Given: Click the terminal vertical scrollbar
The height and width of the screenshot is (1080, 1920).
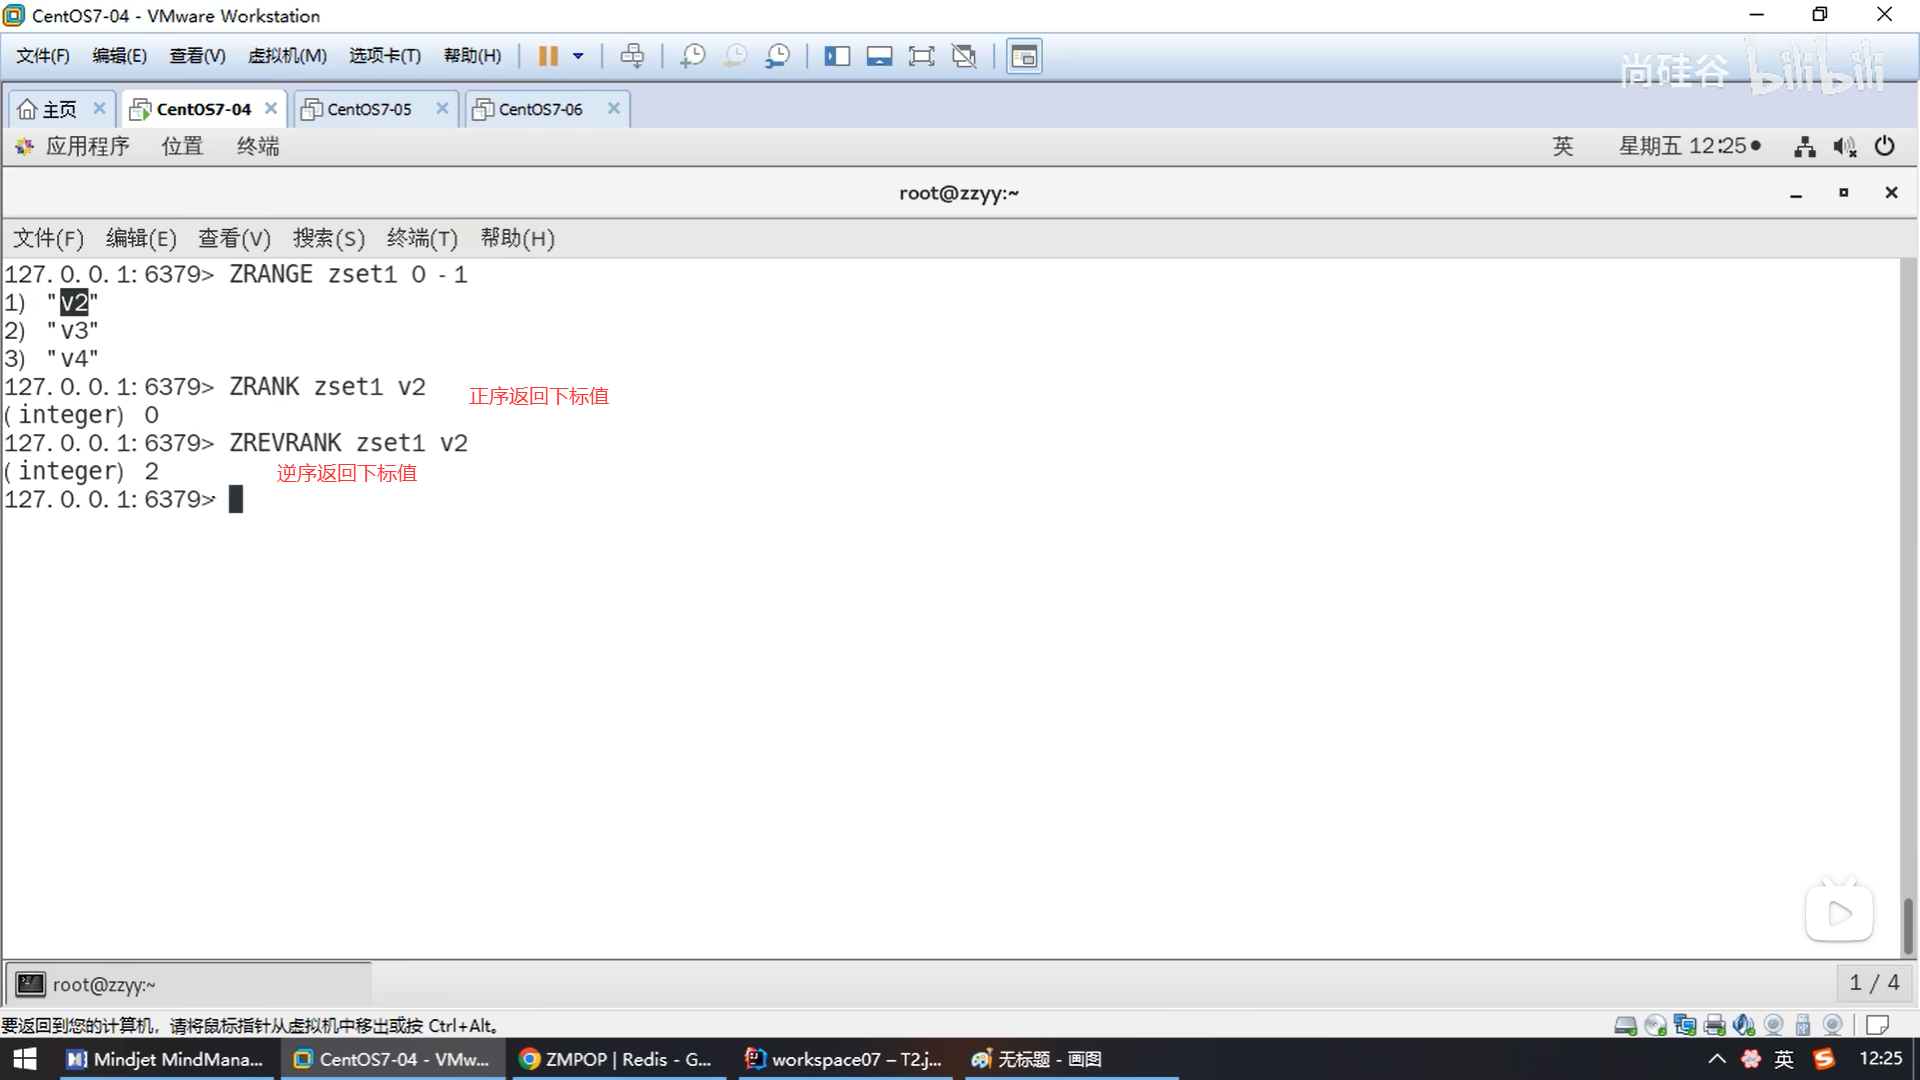Looking at the screenshot, I should tap(1907, 925).
